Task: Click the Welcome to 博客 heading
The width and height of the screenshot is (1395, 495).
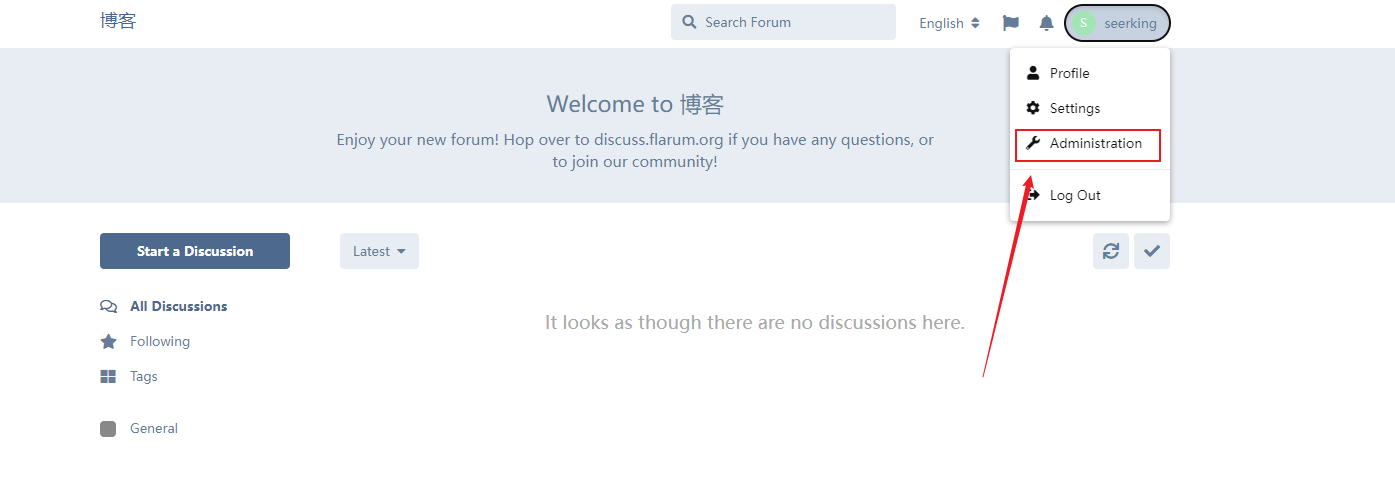Action: [635, 104]
